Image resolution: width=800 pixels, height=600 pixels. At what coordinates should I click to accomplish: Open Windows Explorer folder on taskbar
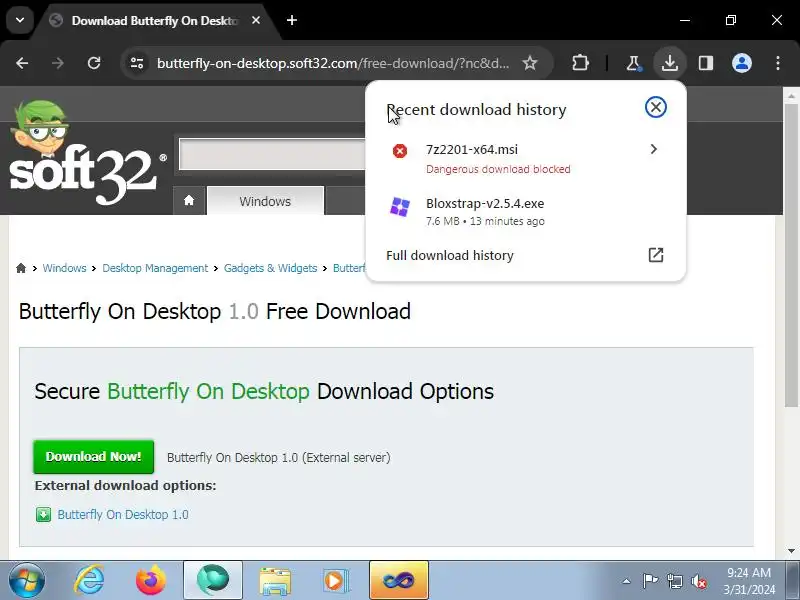coord(275,581)
